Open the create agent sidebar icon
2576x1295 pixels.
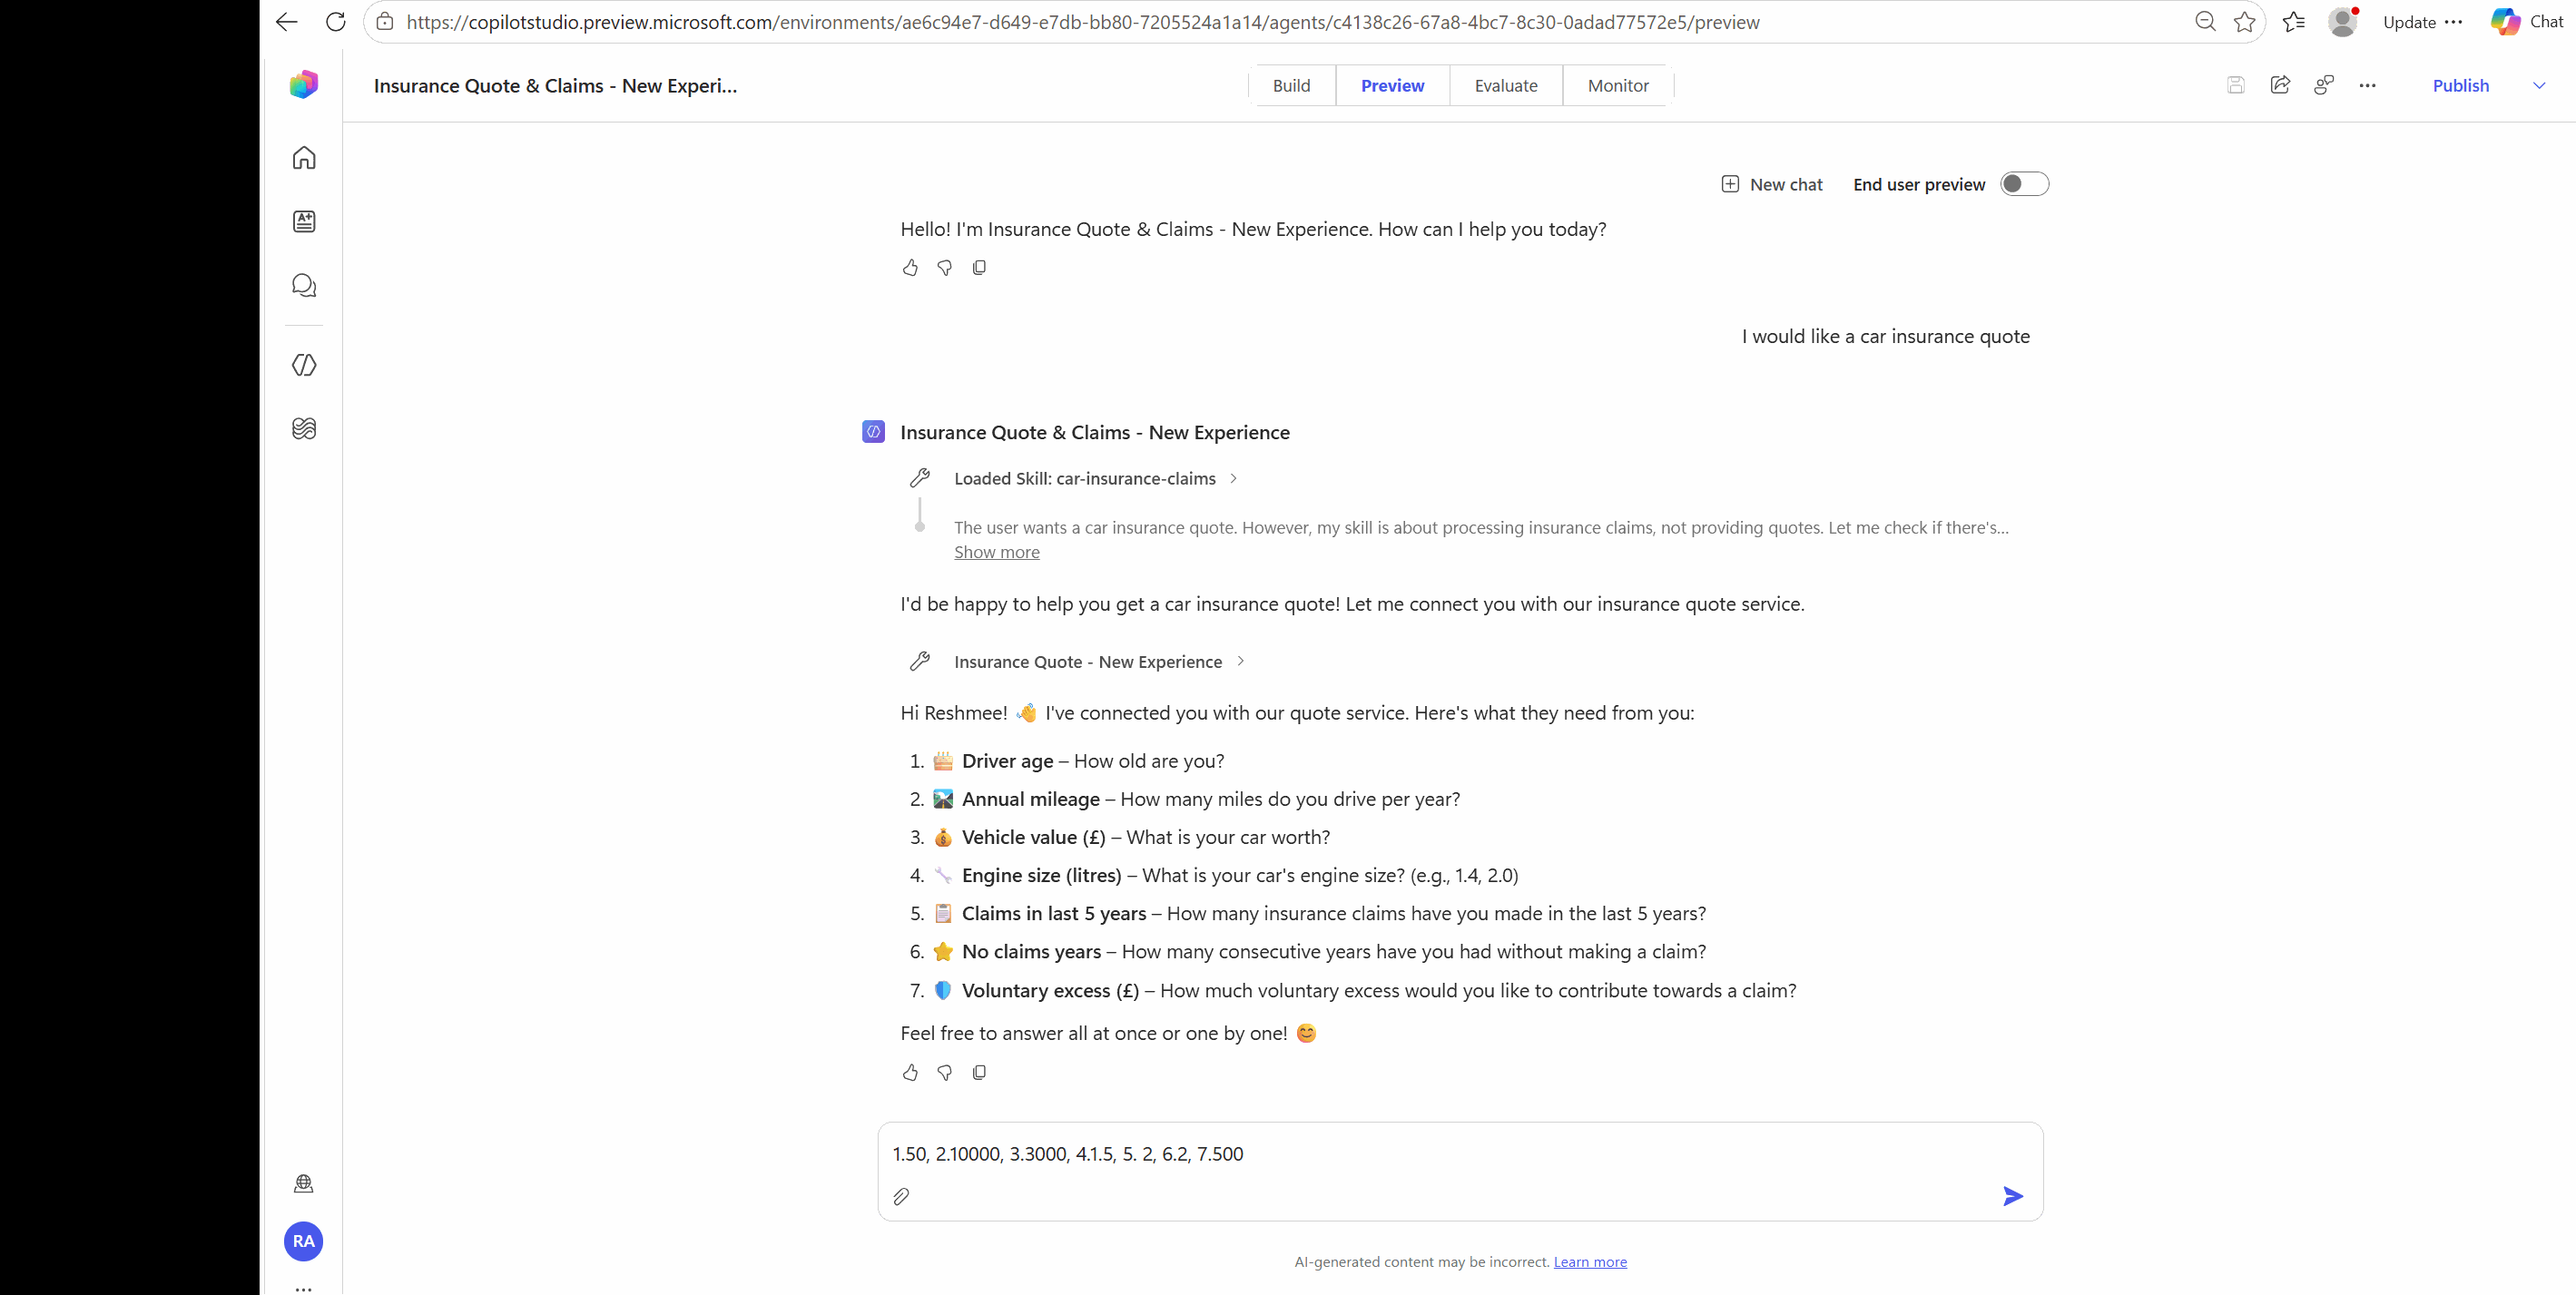(x=304, y=222)
